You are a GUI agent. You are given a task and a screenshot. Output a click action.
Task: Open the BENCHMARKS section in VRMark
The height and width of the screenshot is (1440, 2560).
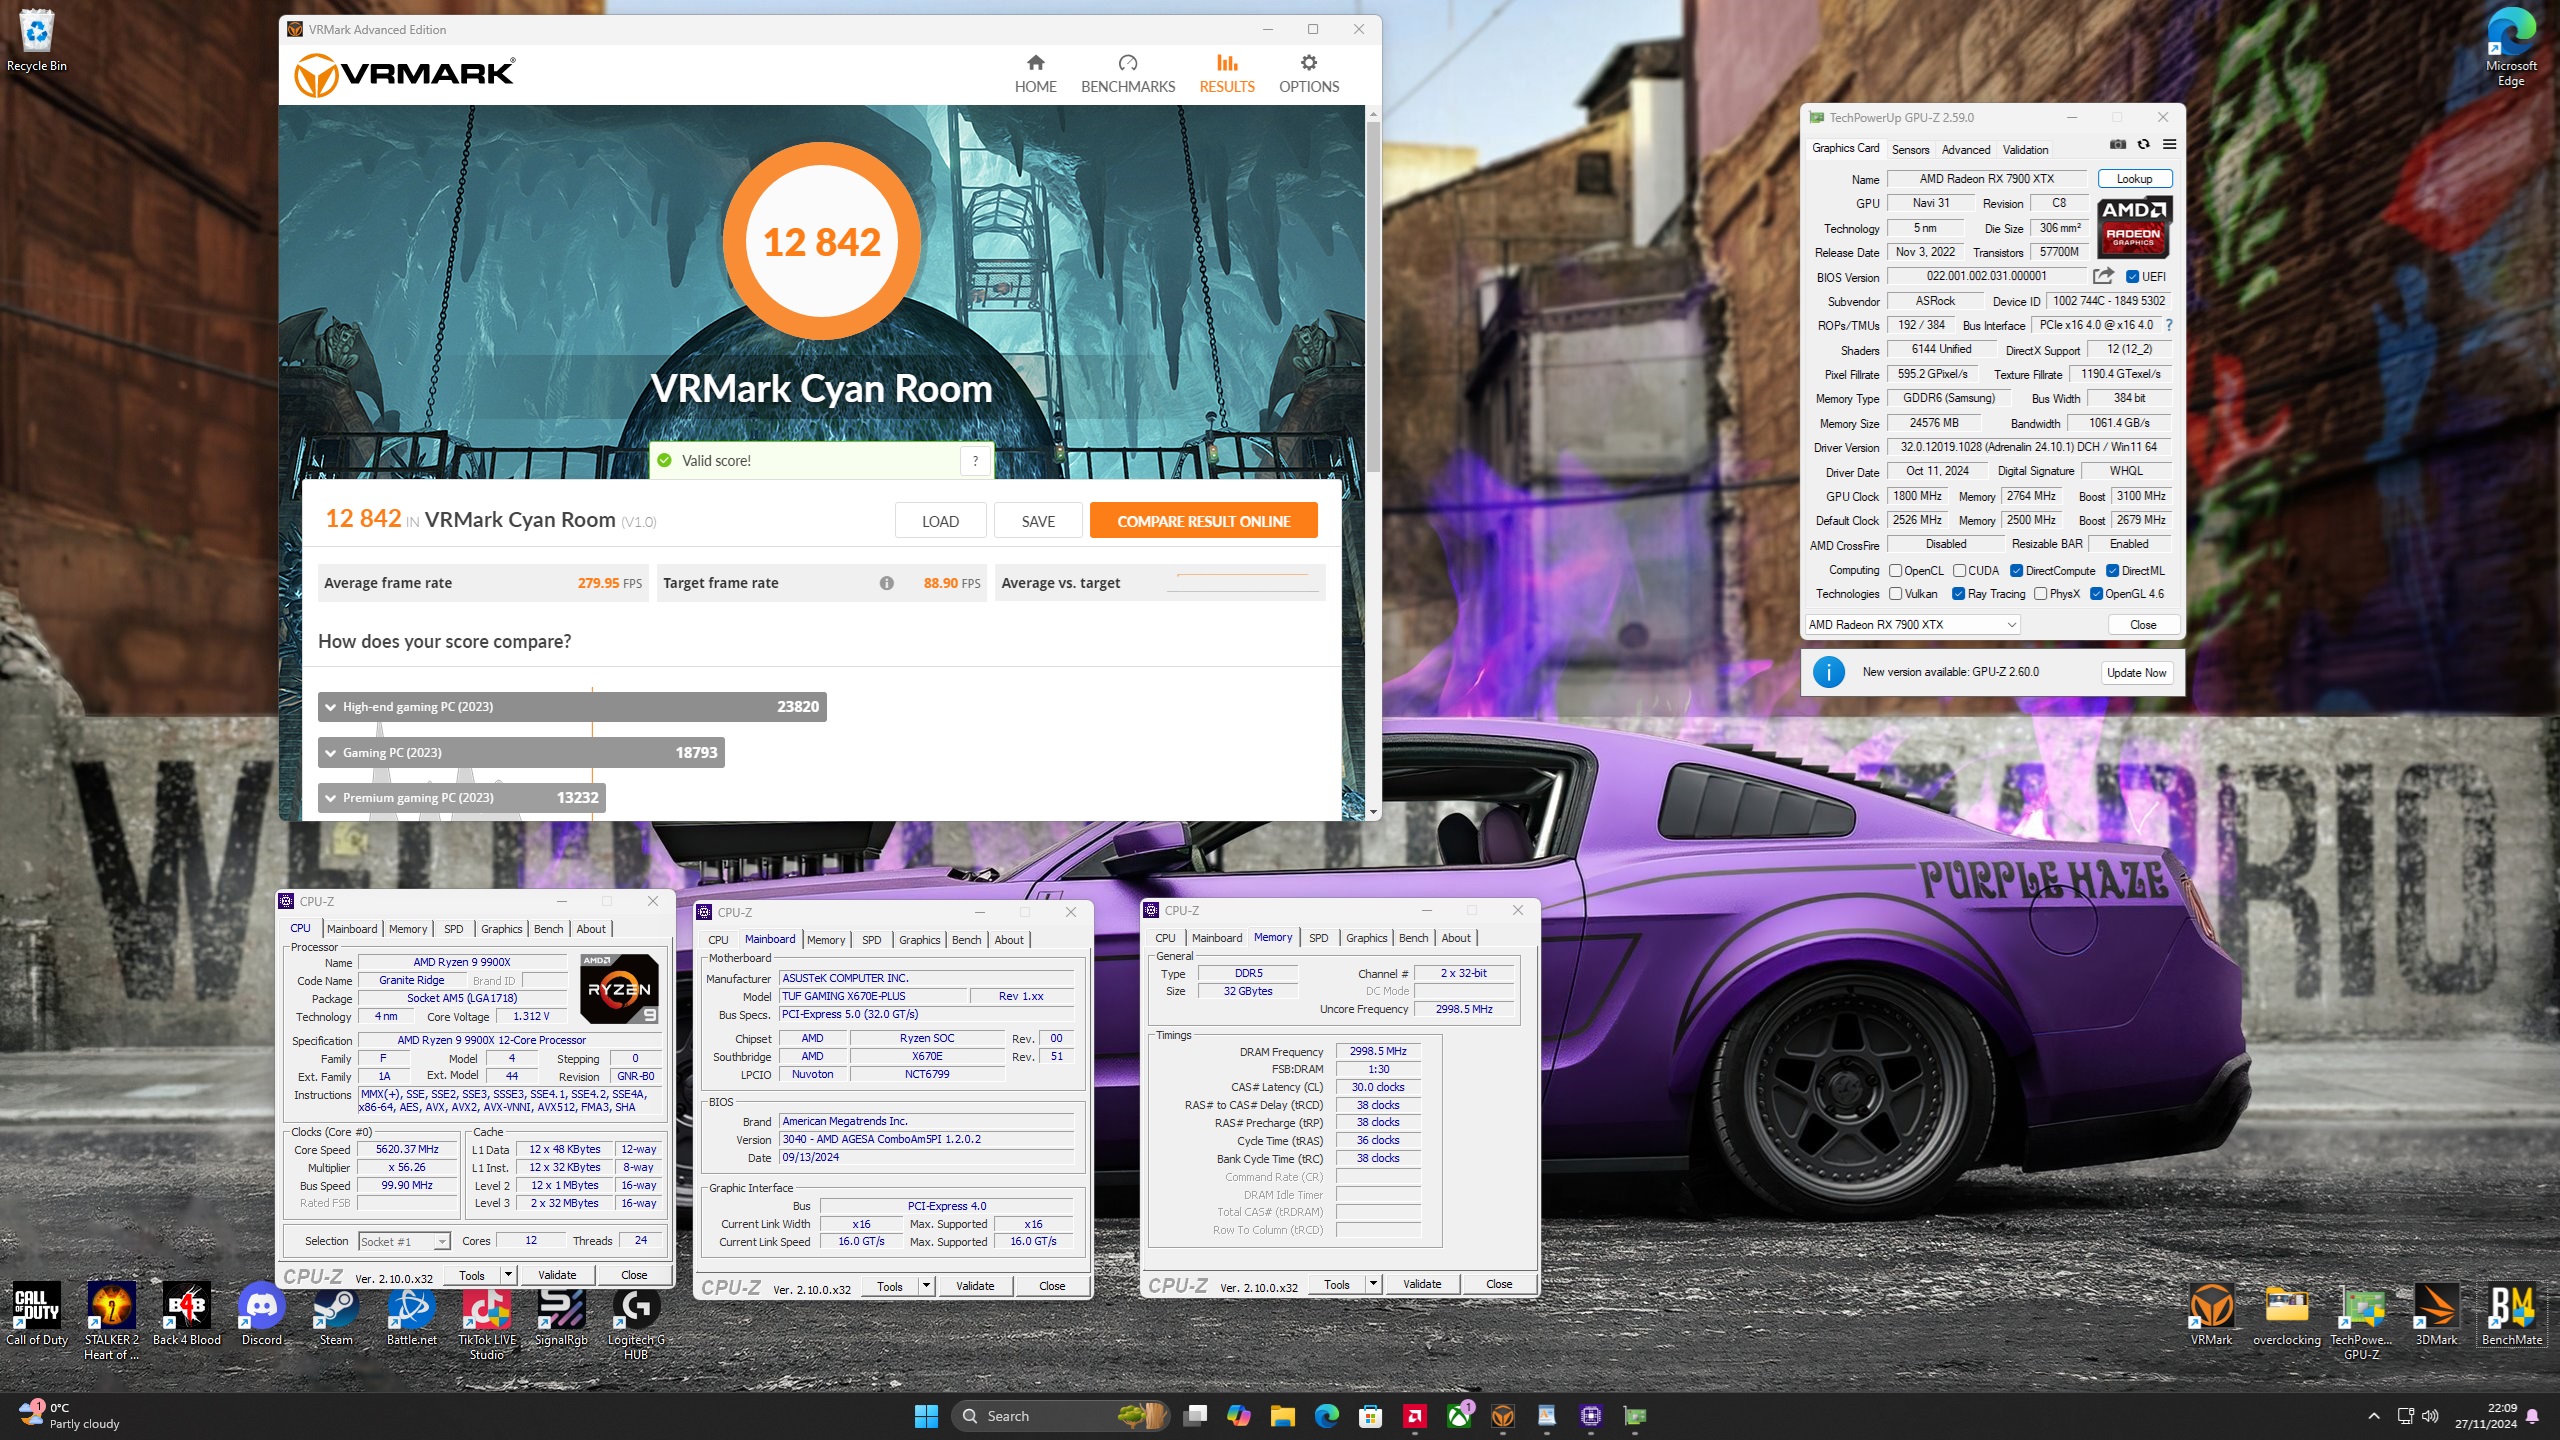1128,75
